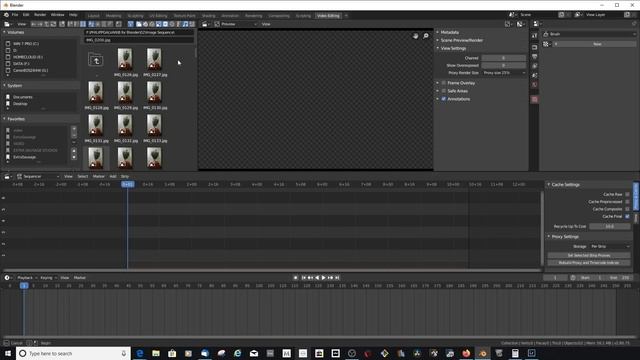Click the Recycle Up To Cost field
This screenshot has height=360, width=640.
pyautogui.click(x=610, y=226)
